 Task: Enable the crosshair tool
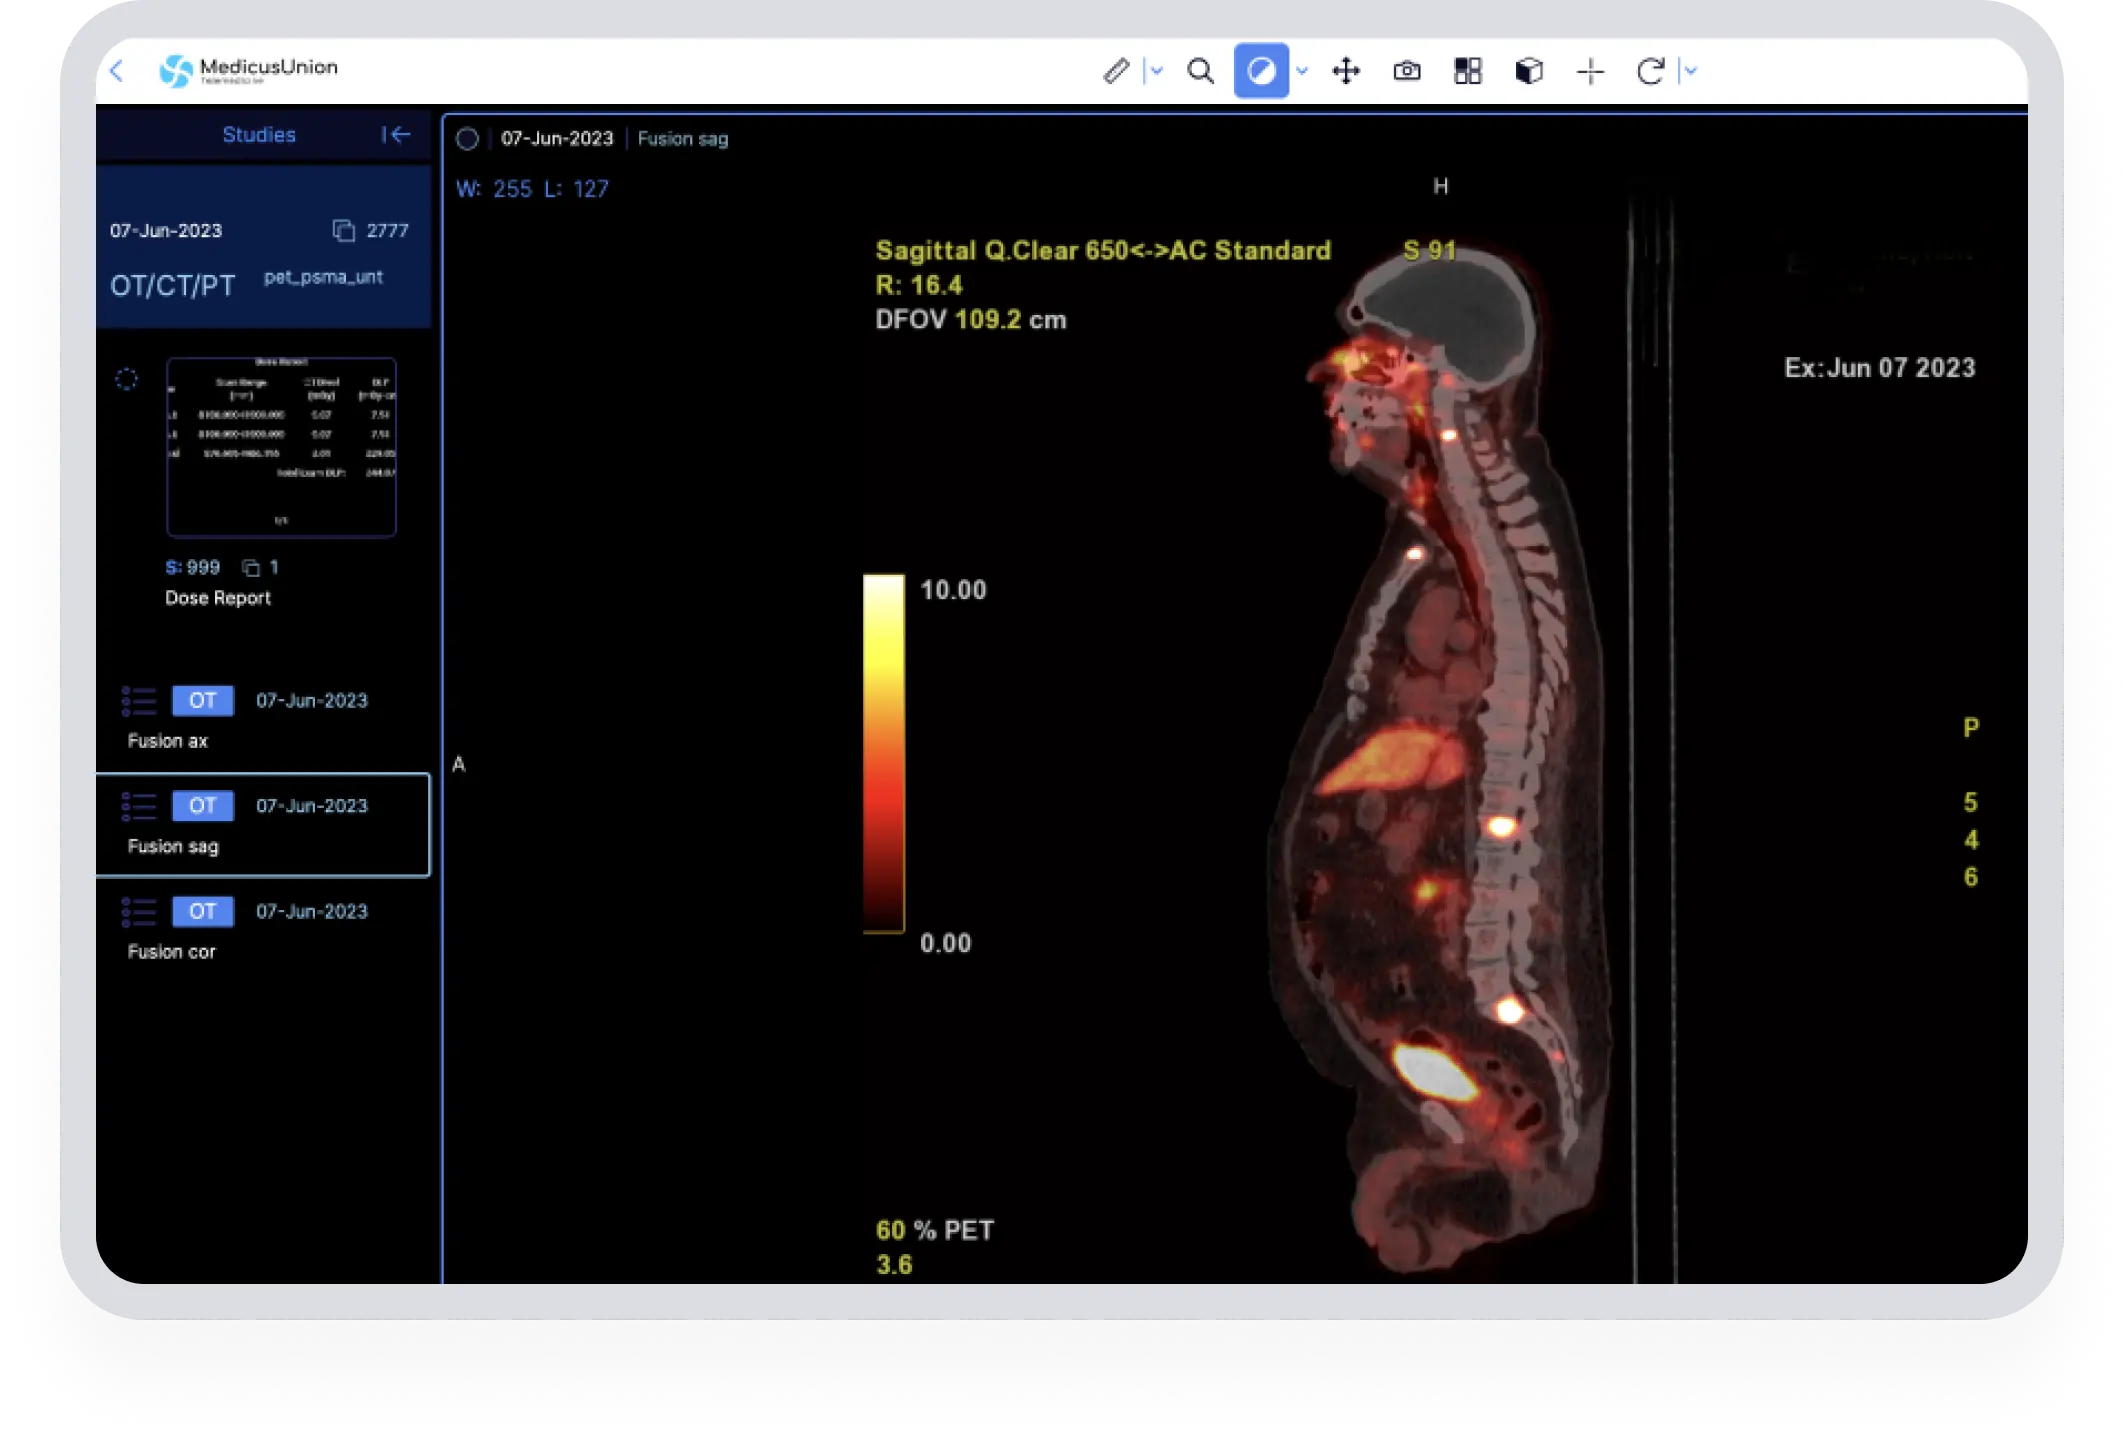pos(1590,71)
